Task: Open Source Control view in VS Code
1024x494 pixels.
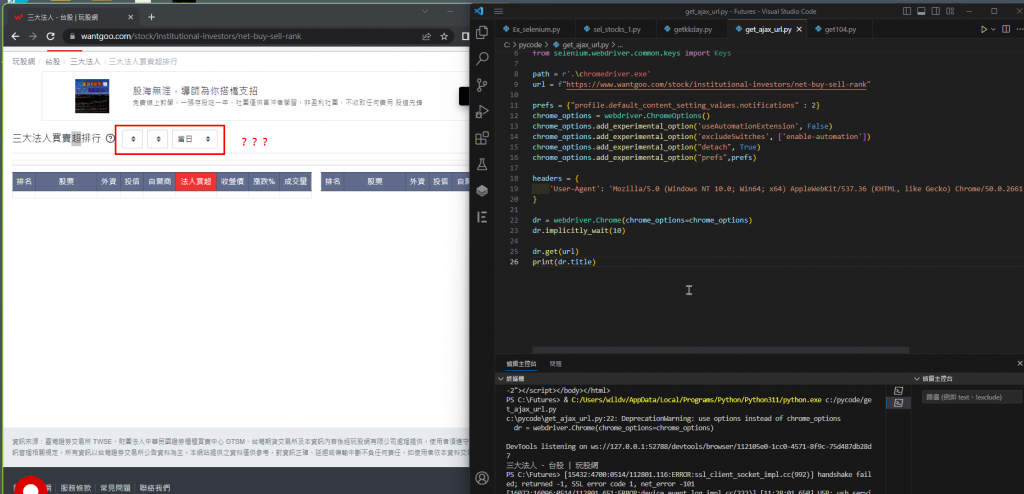Action: point(482,85)
